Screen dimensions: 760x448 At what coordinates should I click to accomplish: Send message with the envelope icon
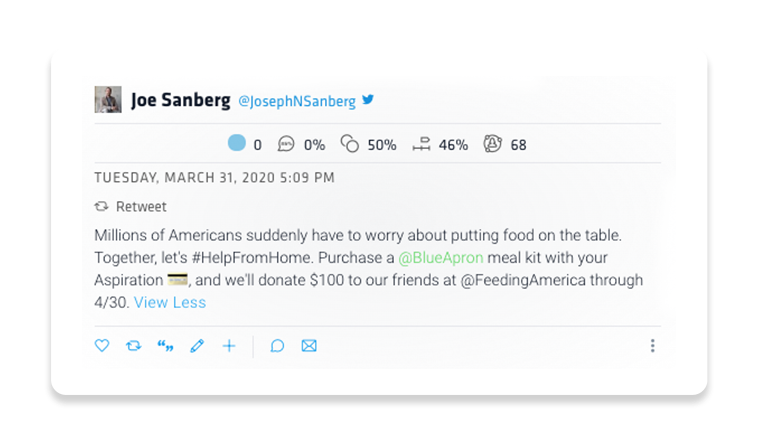click(309, 346)
